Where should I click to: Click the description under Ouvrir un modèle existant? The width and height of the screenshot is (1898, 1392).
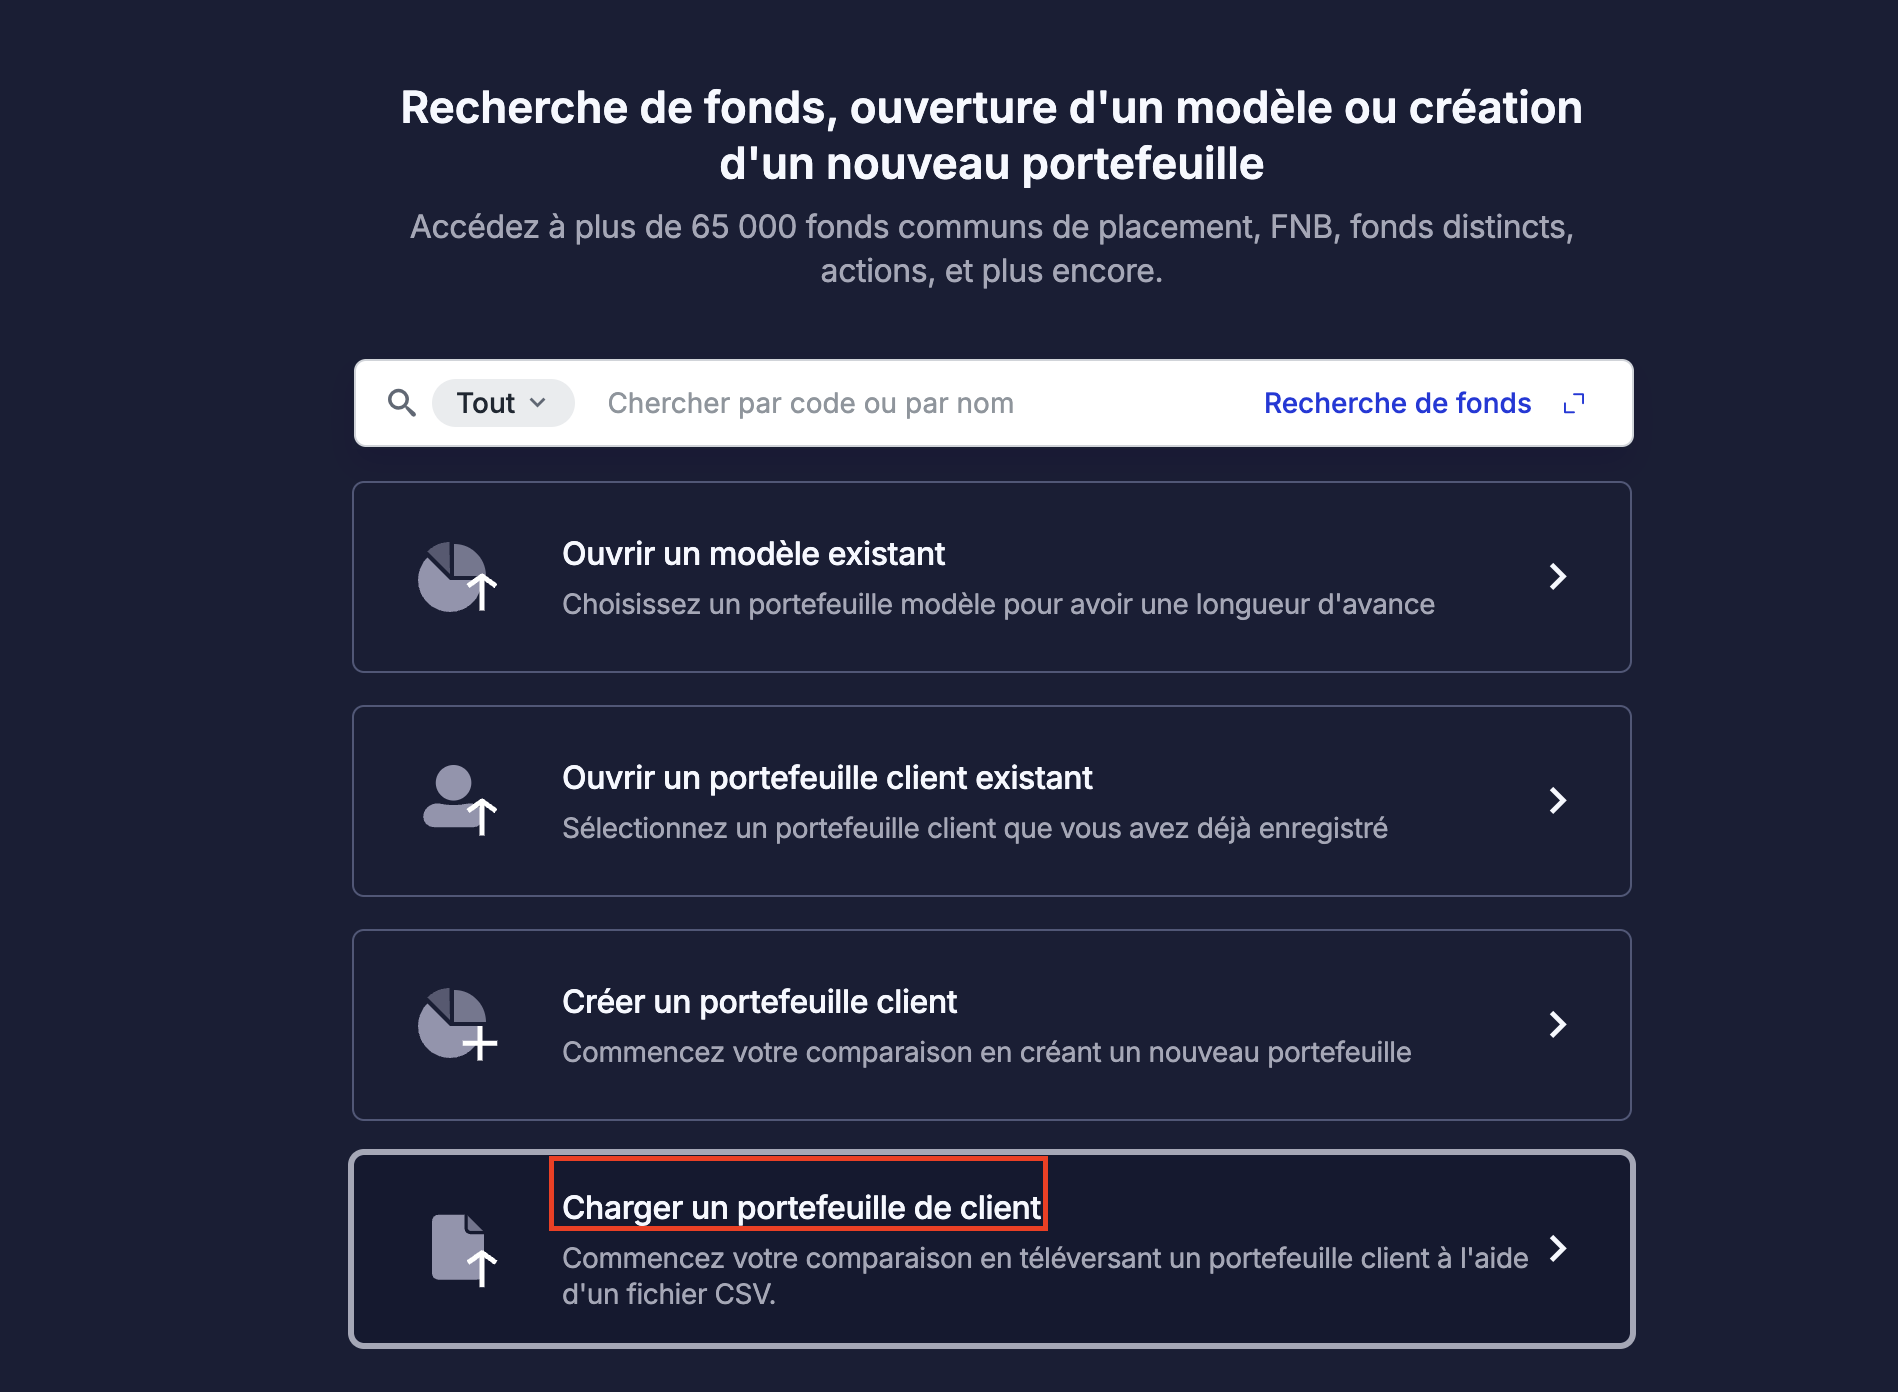[x=998, y=604]
